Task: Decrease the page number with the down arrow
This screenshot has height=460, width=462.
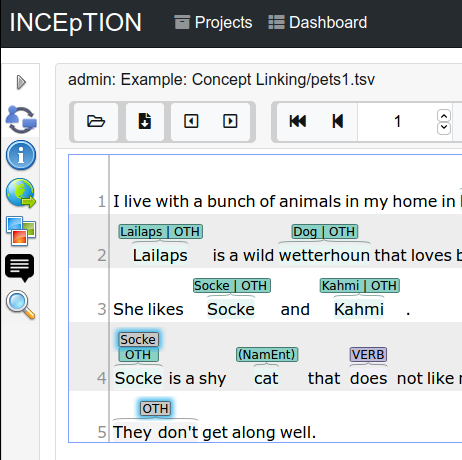Action: tap(444, 128)
